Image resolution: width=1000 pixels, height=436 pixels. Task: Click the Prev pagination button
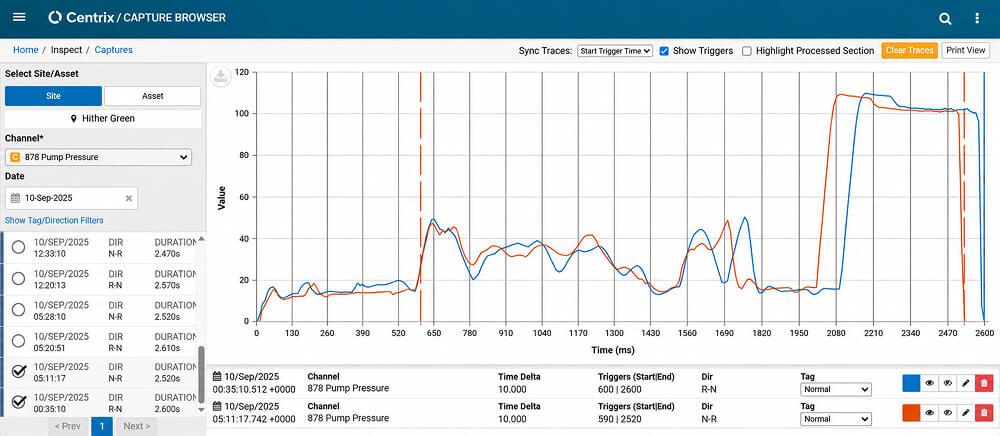(x=68, y=426)
